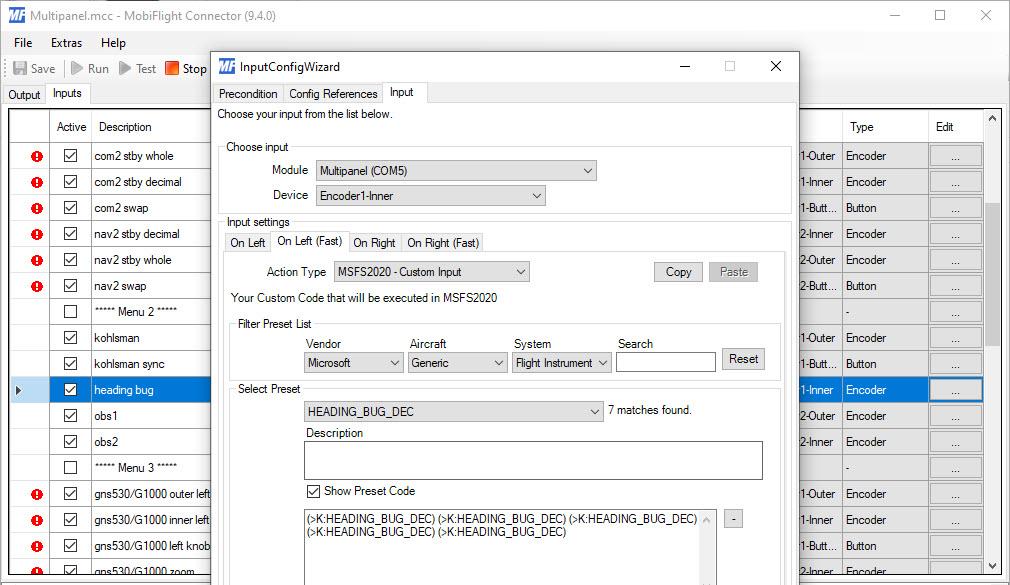Screen dimensions: 1010x585
Task: Open the Extras menu
Action: [67, 43]
